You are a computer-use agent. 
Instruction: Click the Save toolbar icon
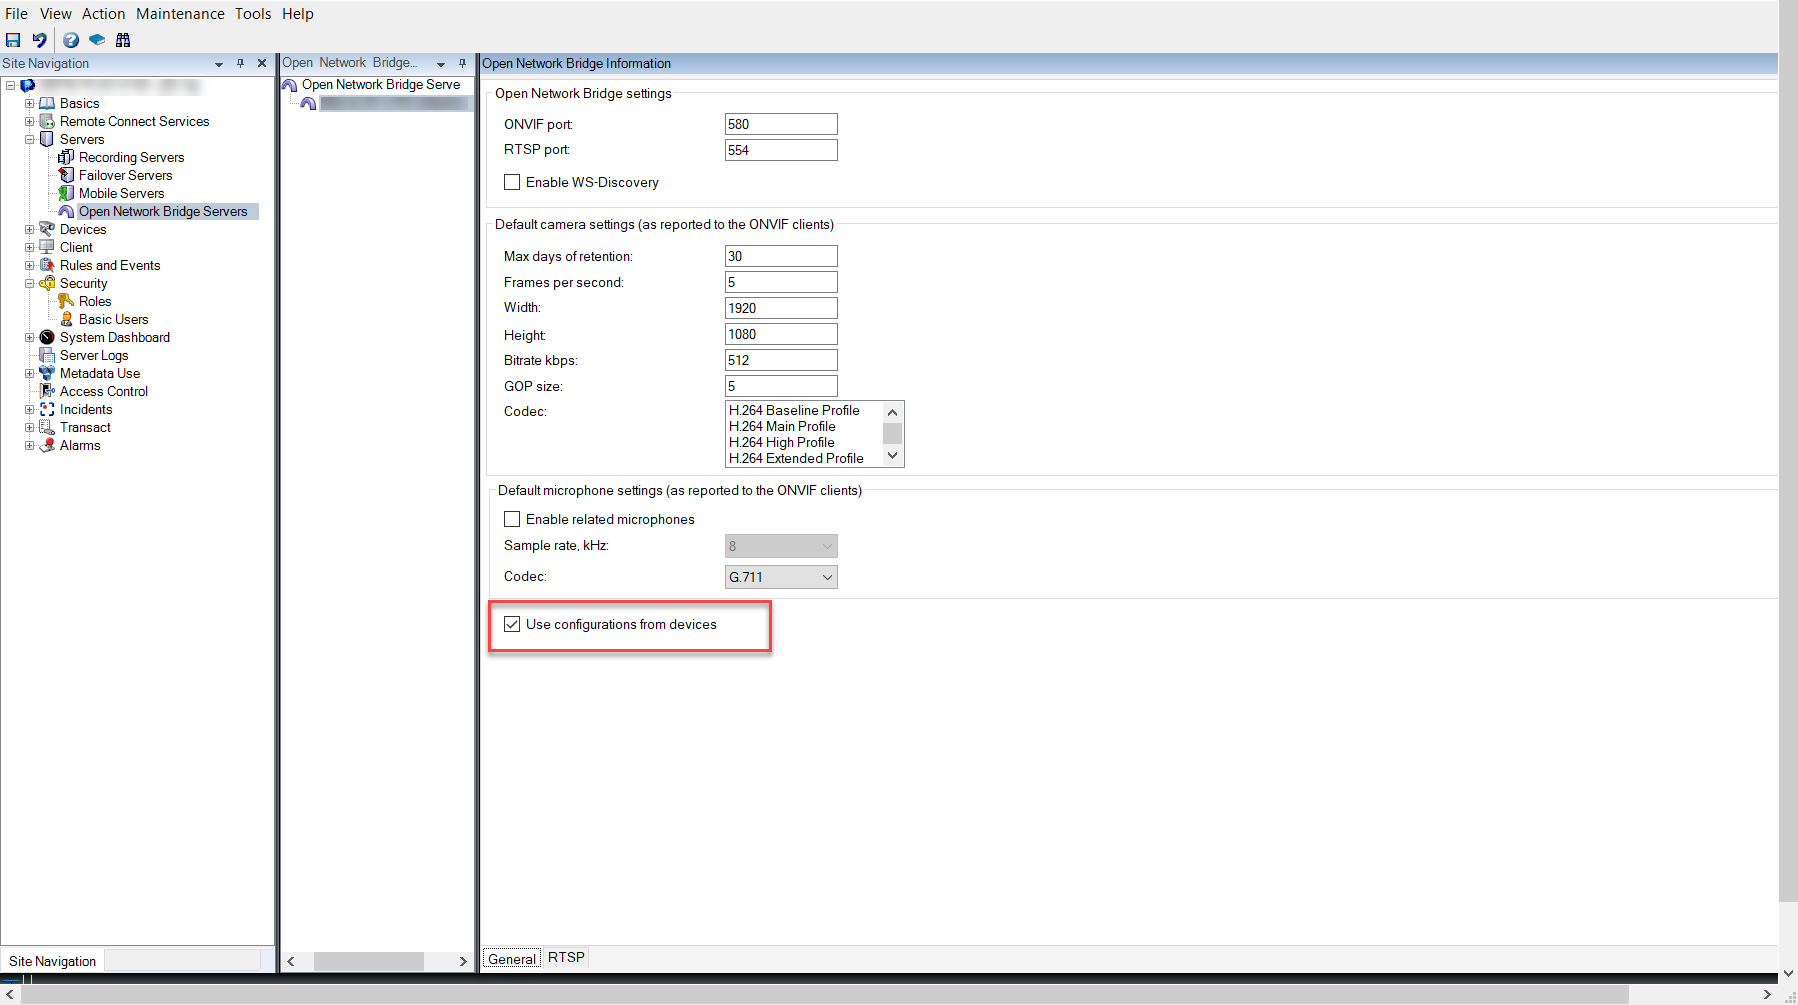(13, 40)
